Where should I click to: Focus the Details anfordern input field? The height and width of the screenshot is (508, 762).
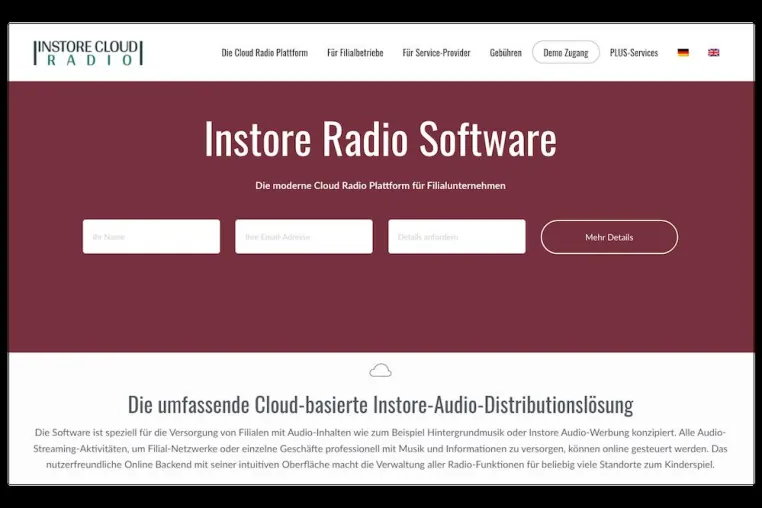[456, 237]
